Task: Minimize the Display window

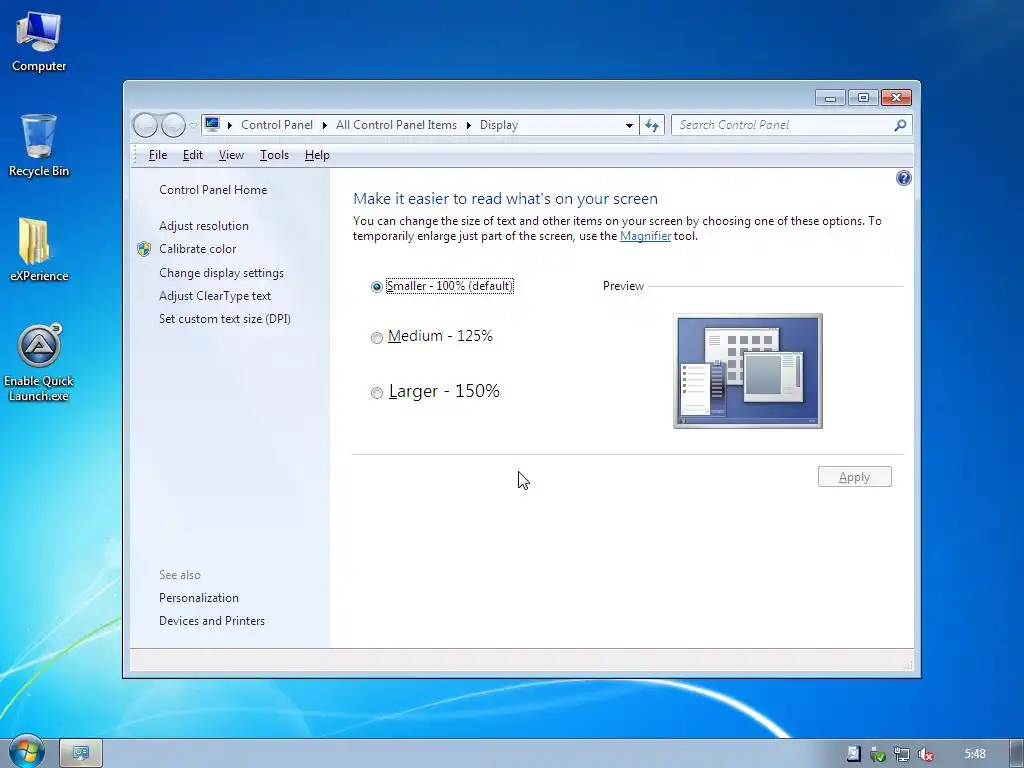Action: click(831, 98)
